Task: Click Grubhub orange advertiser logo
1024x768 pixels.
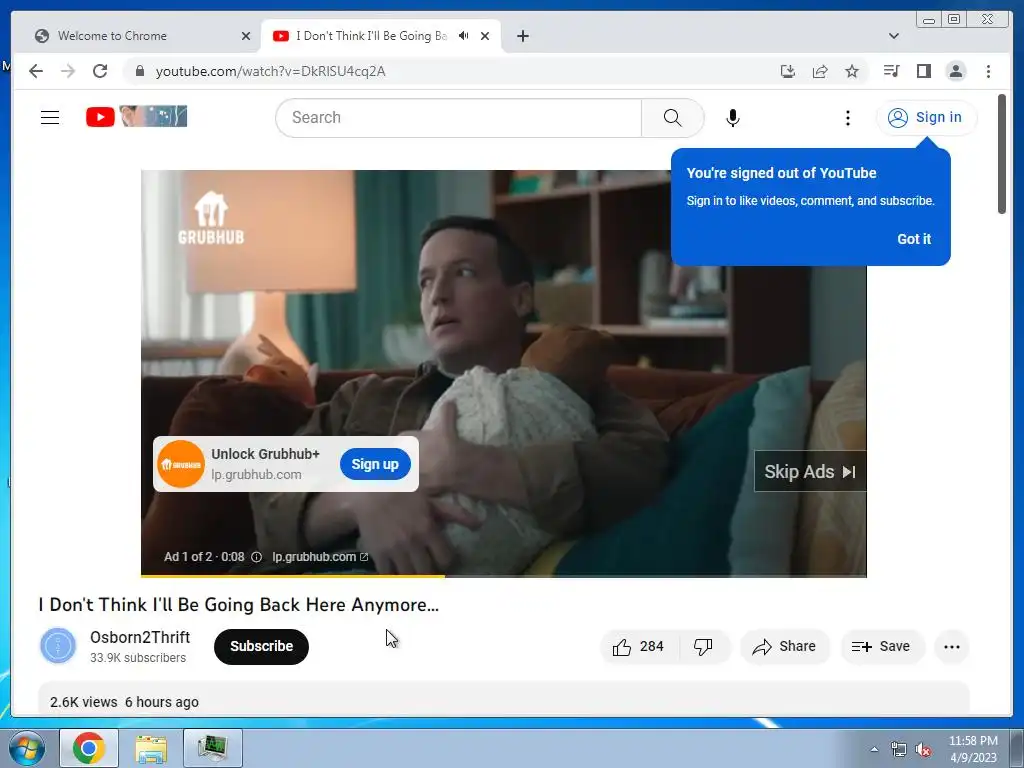Action: click(181, 464)
